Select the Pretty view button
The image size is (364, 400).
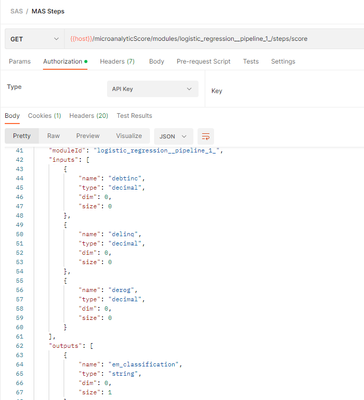22,136
